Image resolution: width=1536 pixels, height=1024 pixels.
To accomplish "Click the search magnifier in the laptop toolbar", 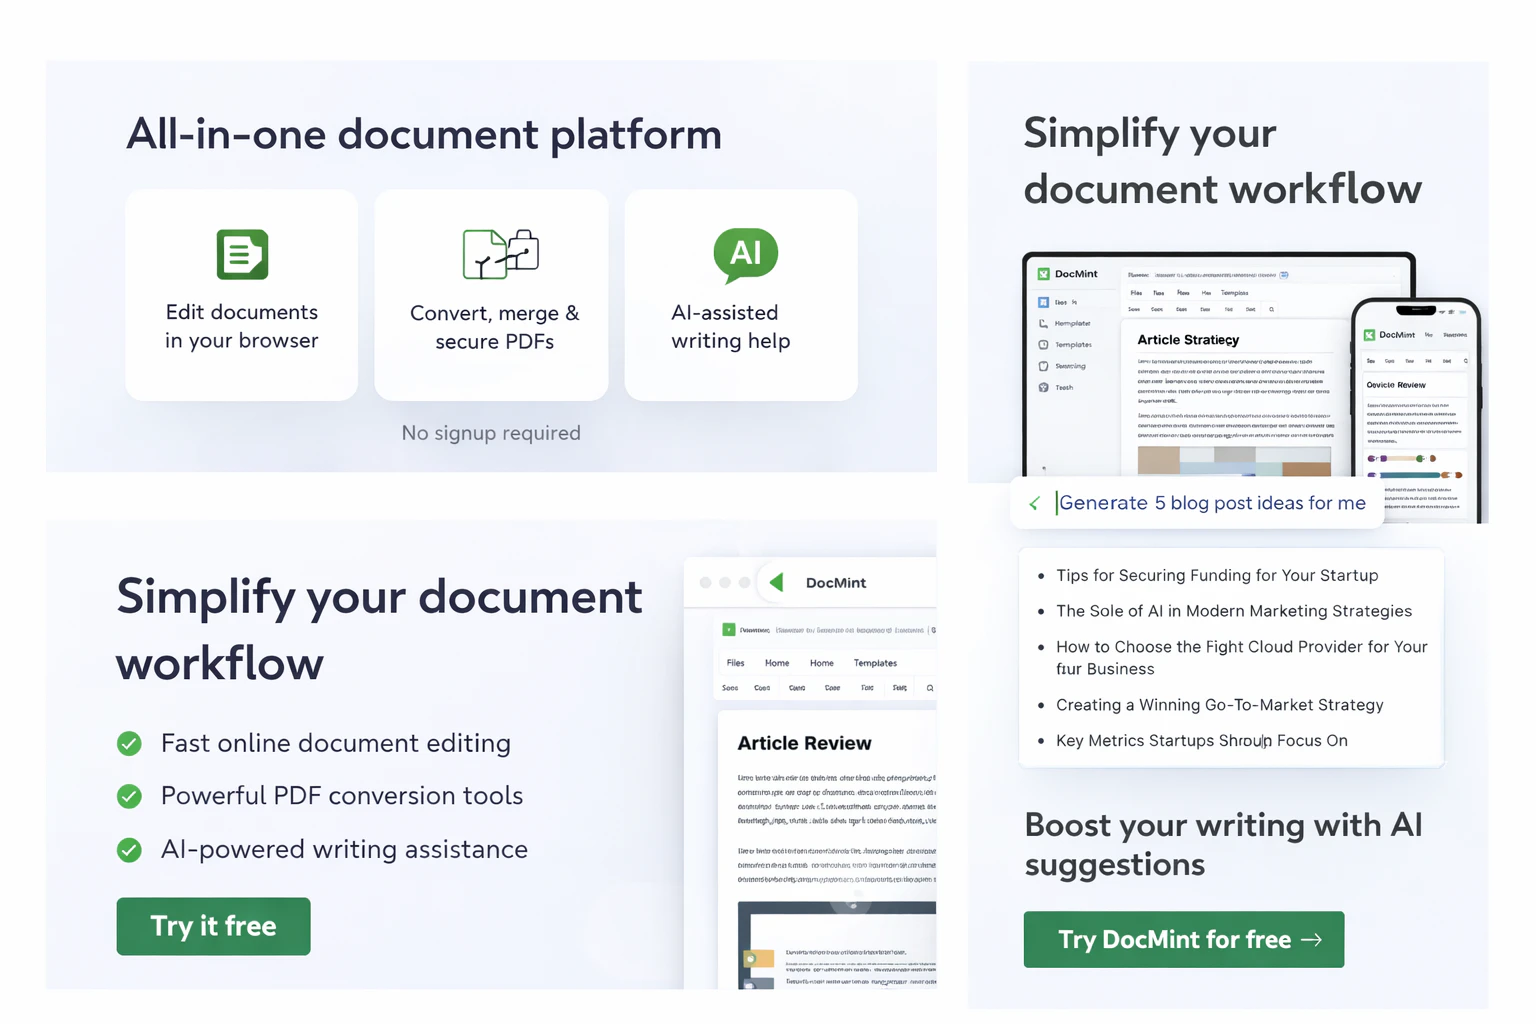I will point(1271,309).
